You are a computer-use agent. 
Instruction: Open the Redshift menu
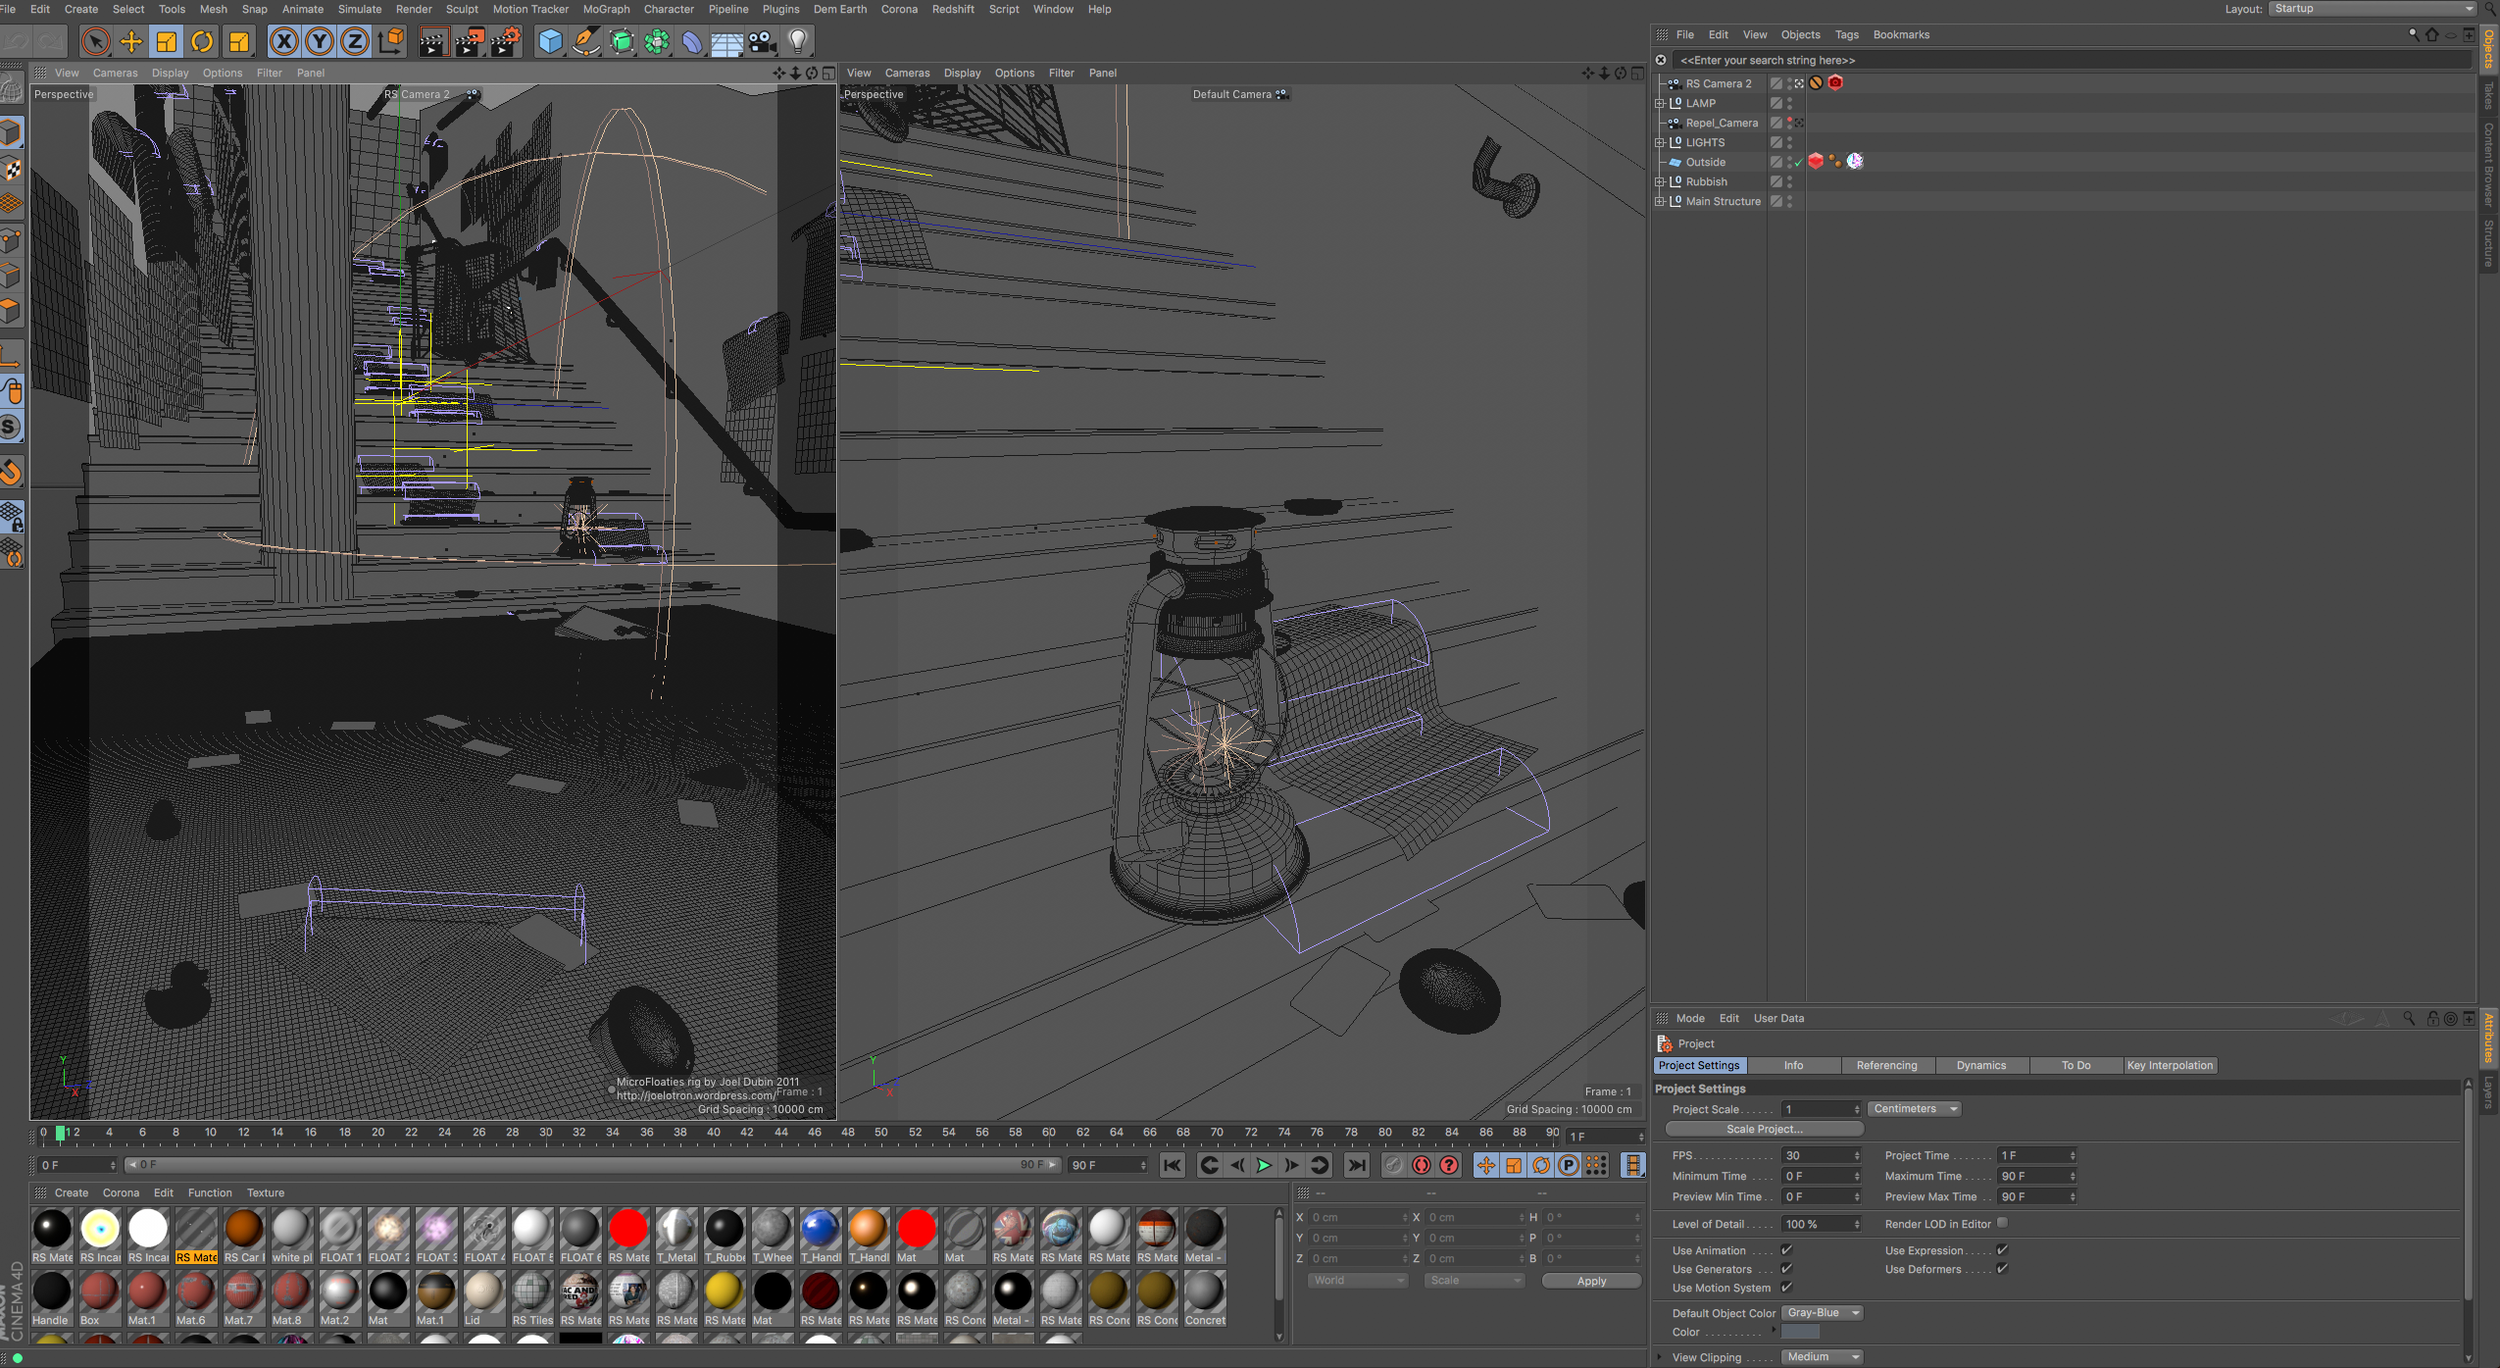click(952, 9)
